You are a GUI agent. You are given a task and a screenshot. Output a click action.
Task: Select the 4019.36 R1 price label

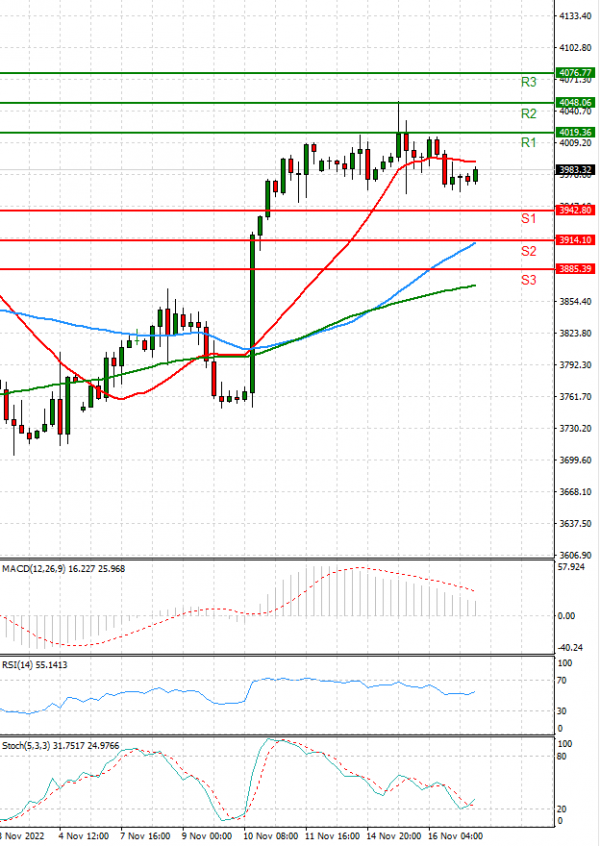click(576, 132)
